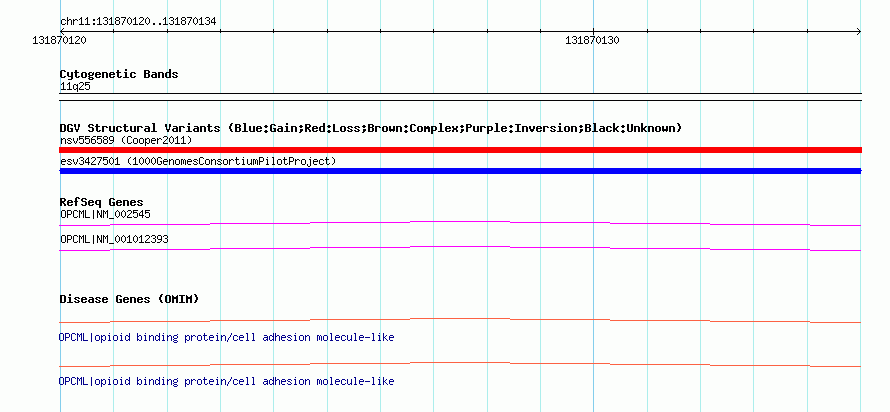Click the blue esv3427501 gain variant bar
Viewport: 890px width, 412px height.
(x=460, y=171)
